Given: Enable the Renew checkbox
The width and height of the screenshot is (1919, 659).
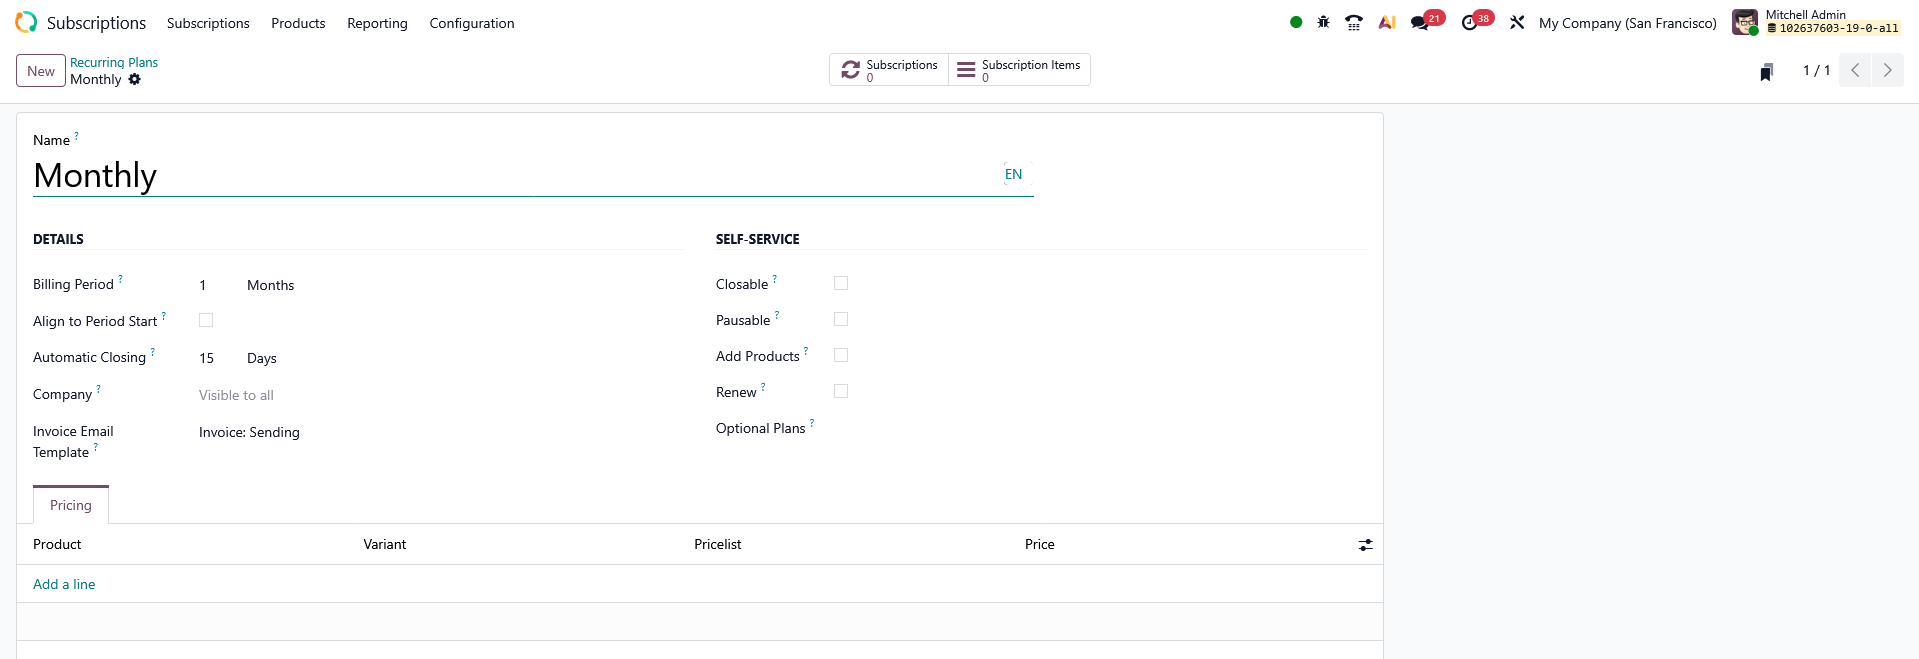Looking at the screenshot, I should coord(841,391).
